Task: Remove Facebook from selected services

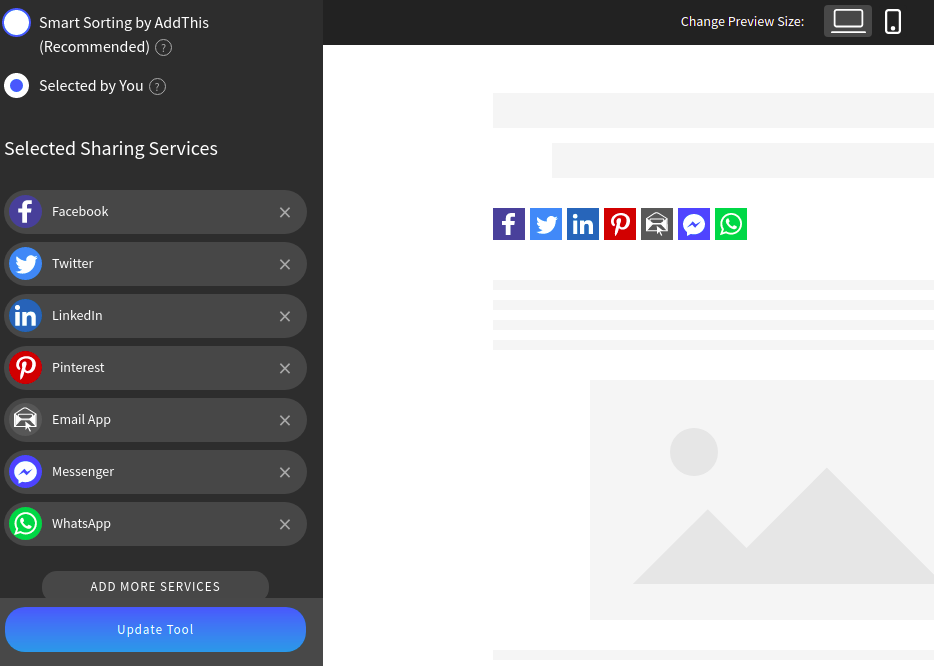Action: [285, 212]
